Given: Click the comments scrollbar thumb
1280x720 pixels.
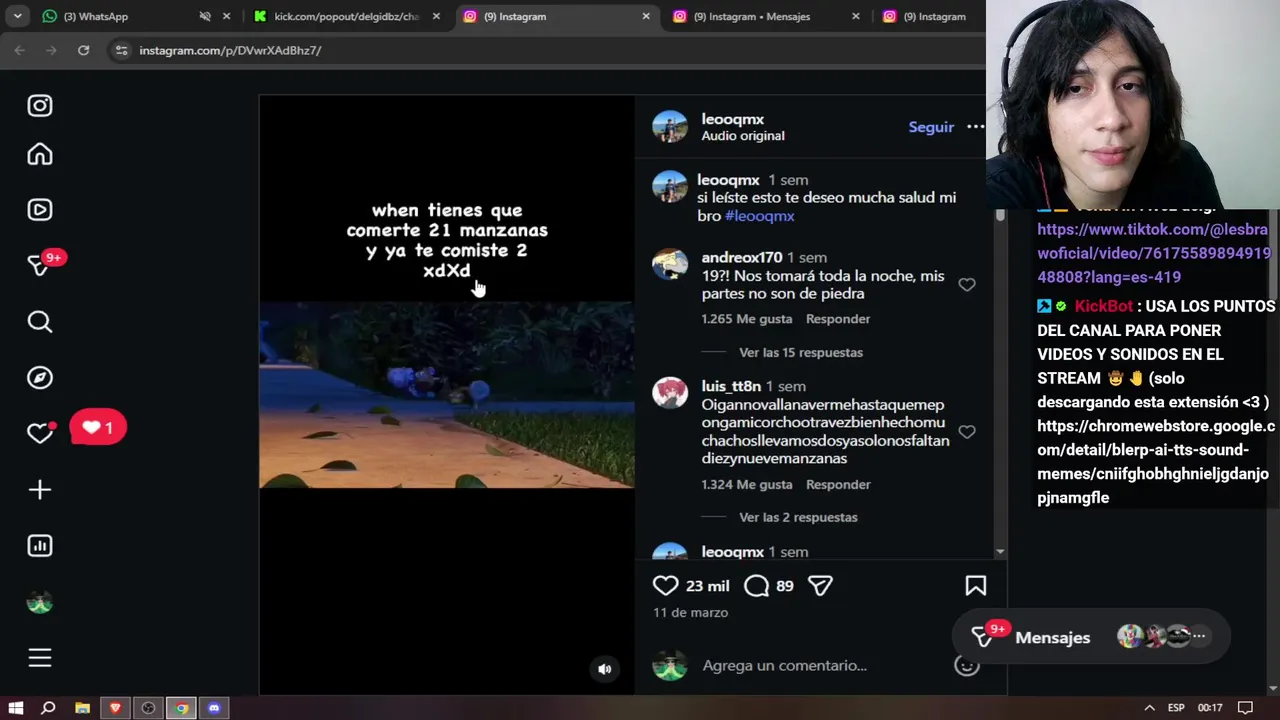Looking at the screenshot, I should pyautogui.click(x=1000, y=215).
